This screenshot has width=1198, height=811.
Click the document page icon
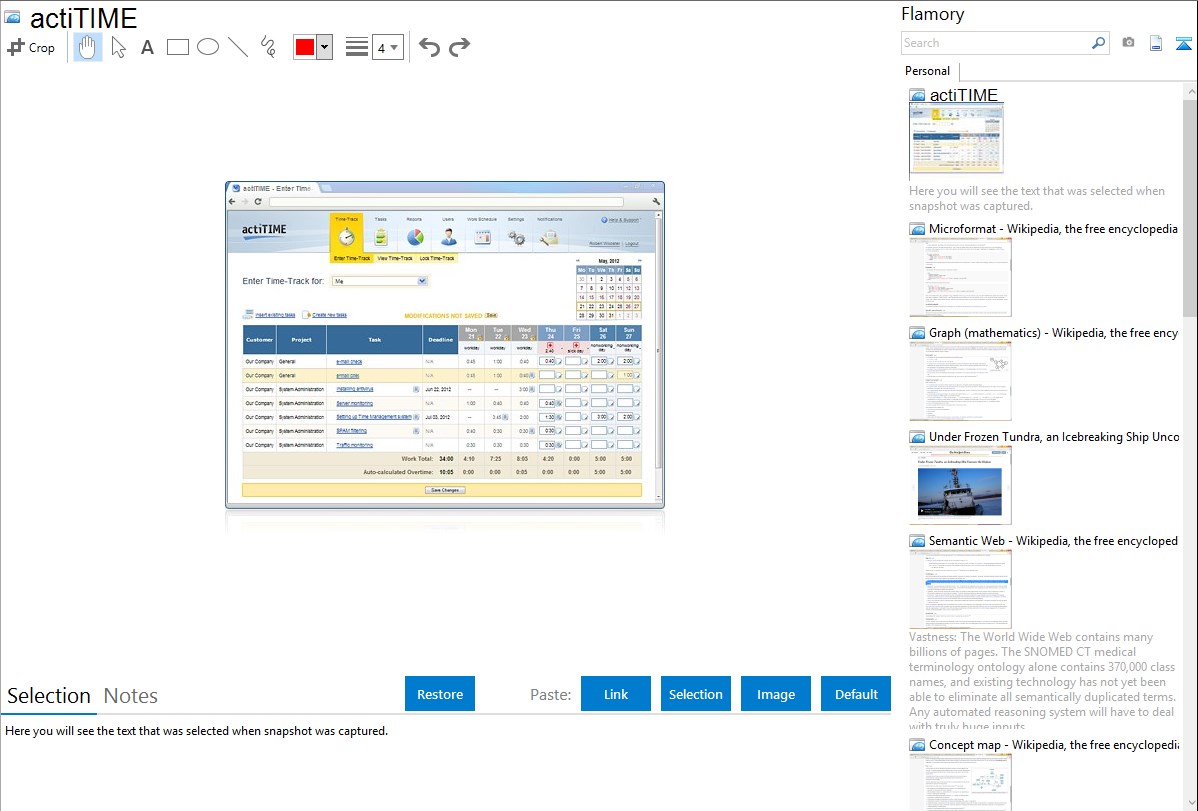[x=1156, y=43]
